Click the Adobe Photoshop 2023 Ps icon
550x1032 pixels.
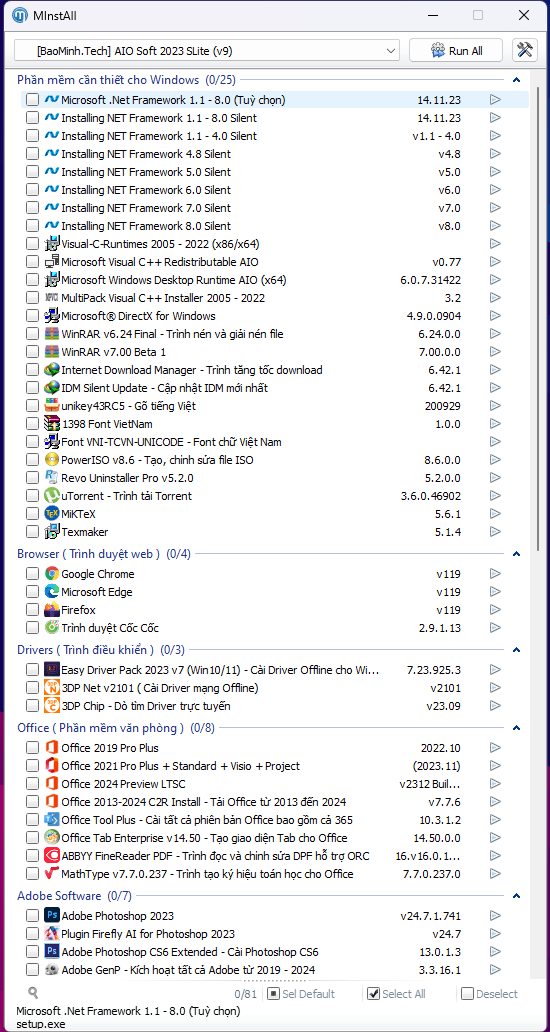[x=51, y=916]
